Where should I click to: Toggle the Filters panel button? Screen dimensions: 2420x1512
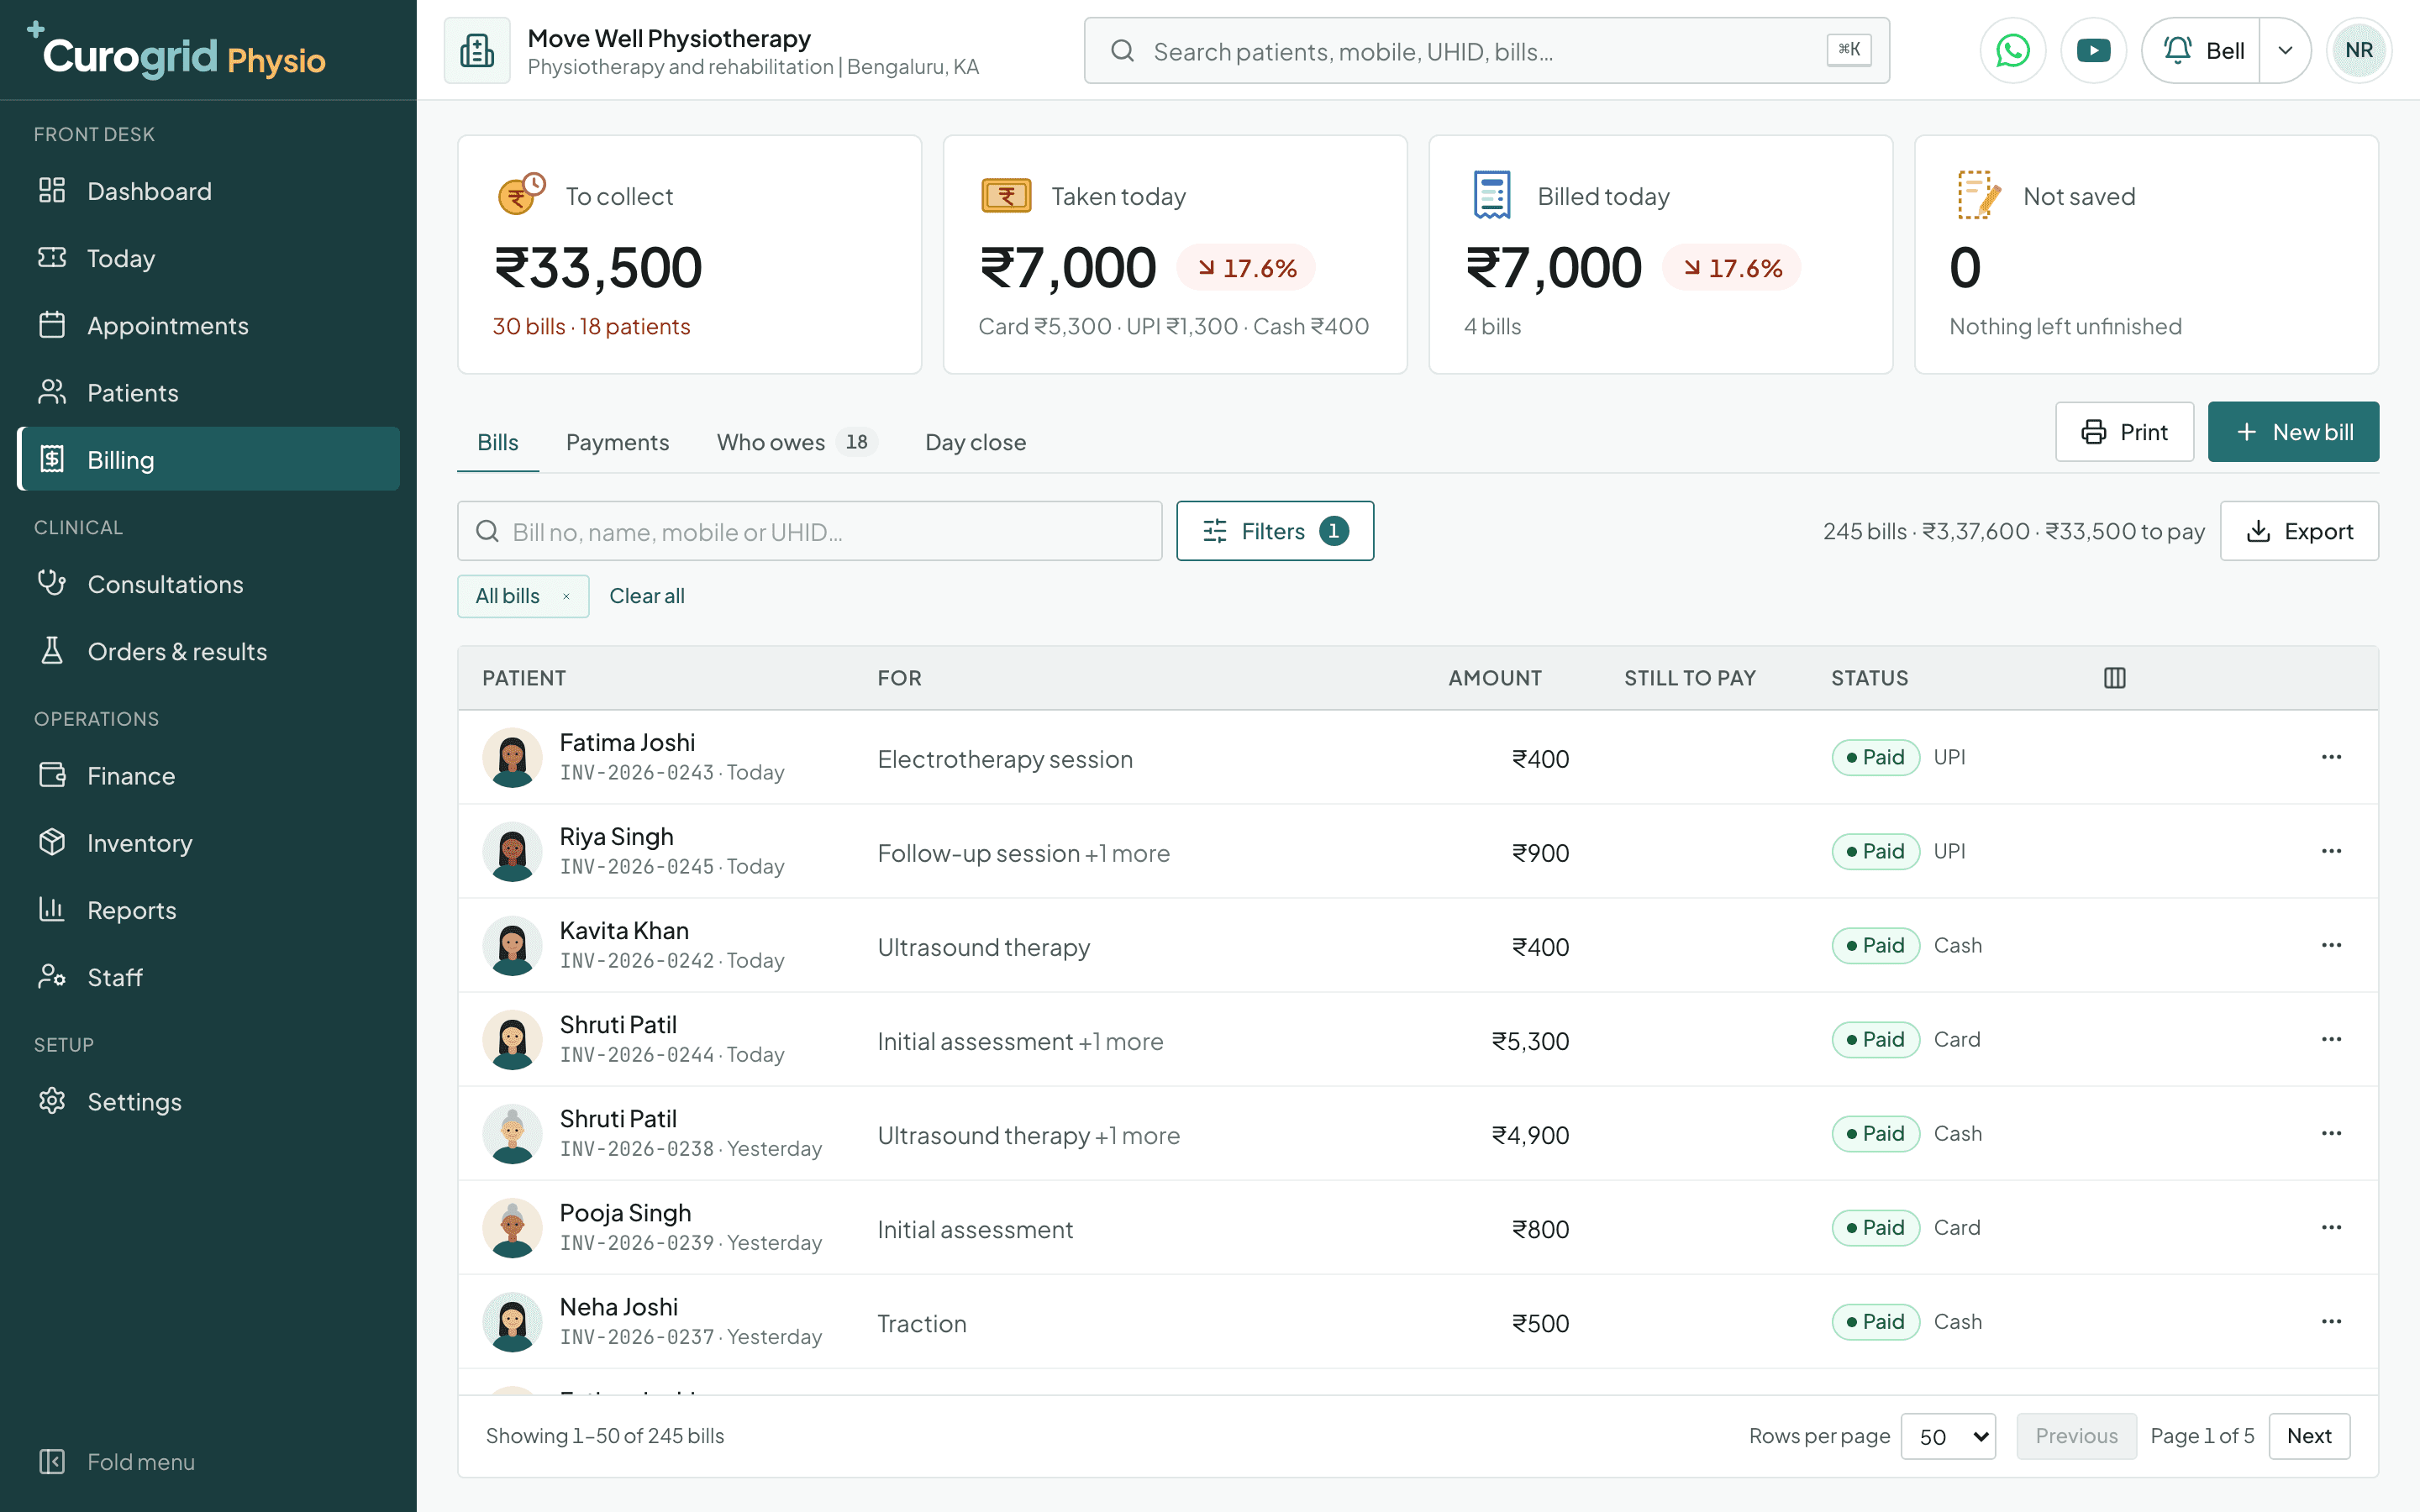tap(1275, 531)
